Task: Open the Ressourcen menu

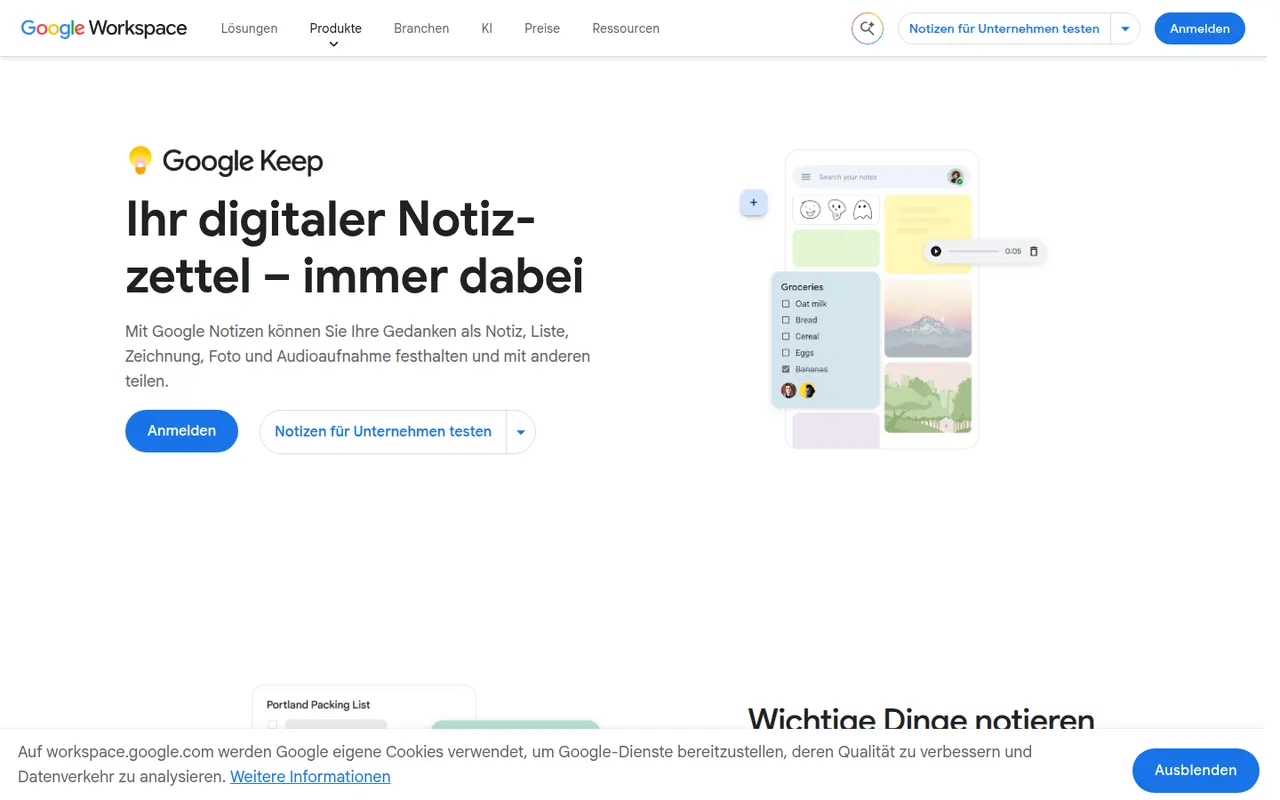Action: [626, 29]
